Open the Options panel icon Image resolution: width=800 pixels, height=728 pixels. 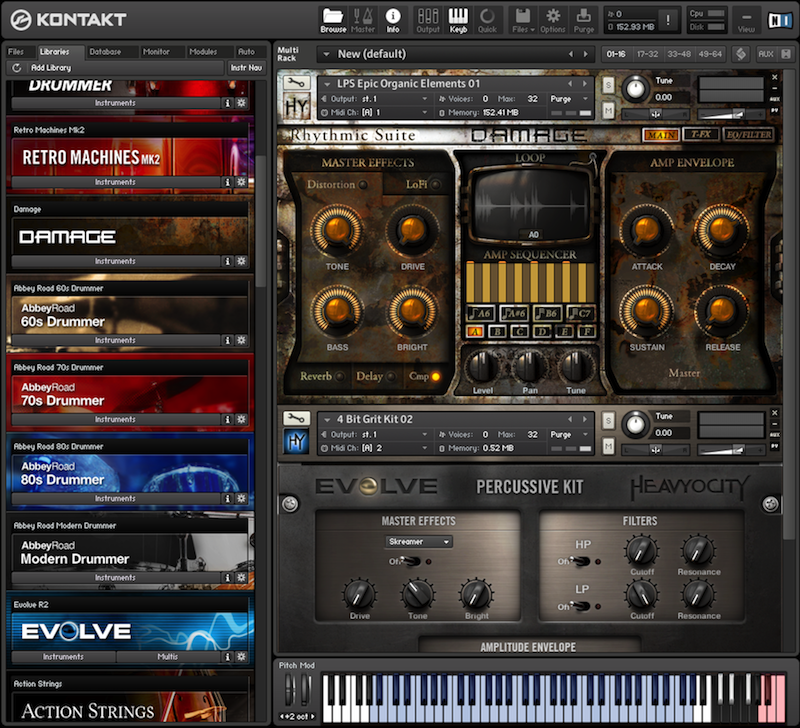[x=553, y=18]
